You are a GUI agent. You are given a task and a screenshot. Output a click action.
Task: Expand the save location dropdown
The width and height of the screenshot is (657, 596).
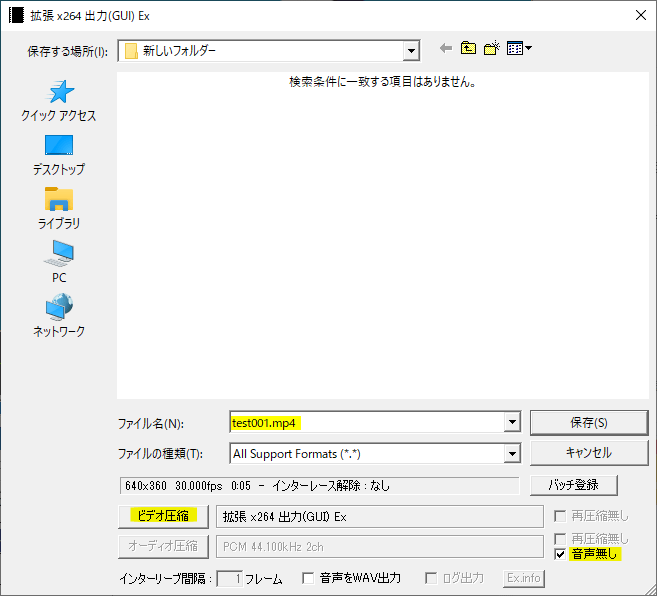click(411, 50)
